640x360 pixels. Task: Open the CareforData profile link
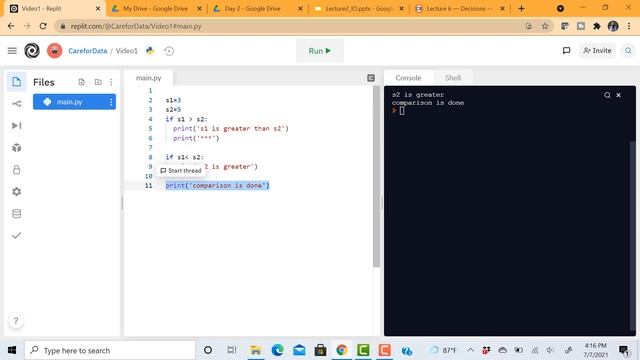point(88,51)
